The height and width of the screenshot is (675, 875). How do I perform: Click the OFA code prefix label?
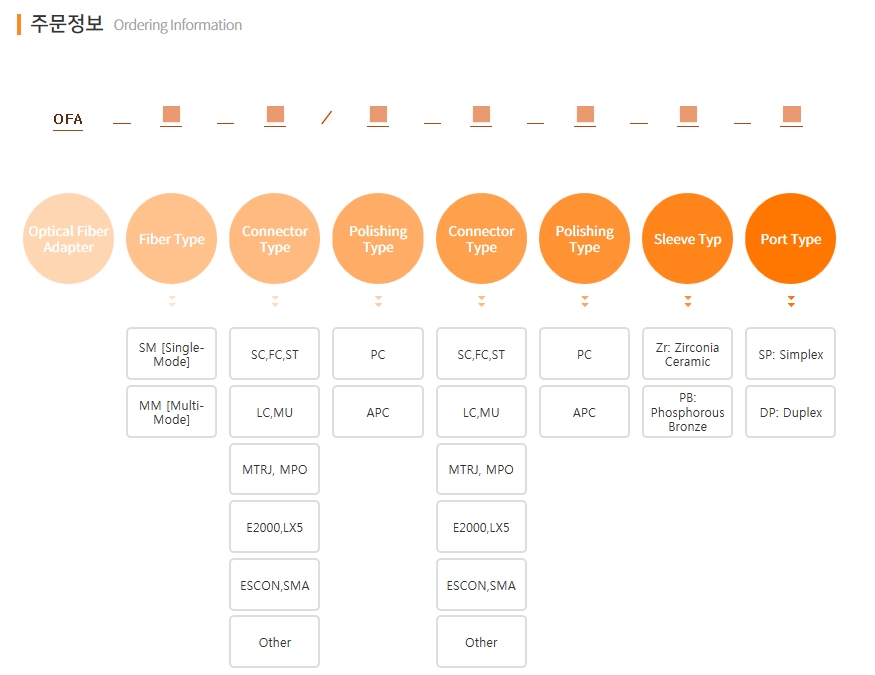pos(68,120)
